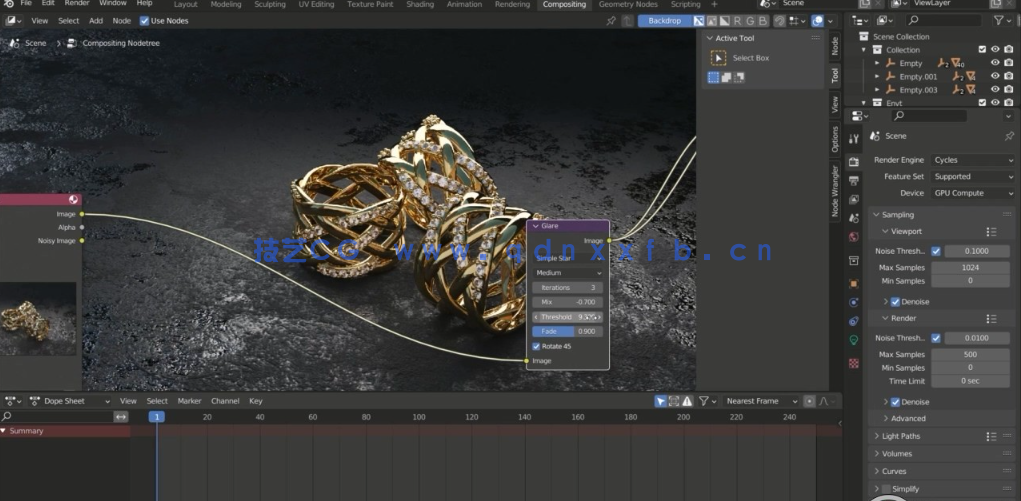Enable only selected keyframes arrow icon in Dope Sheet
The height and width of the screenshot is (501, 1021).
(661, 401)
